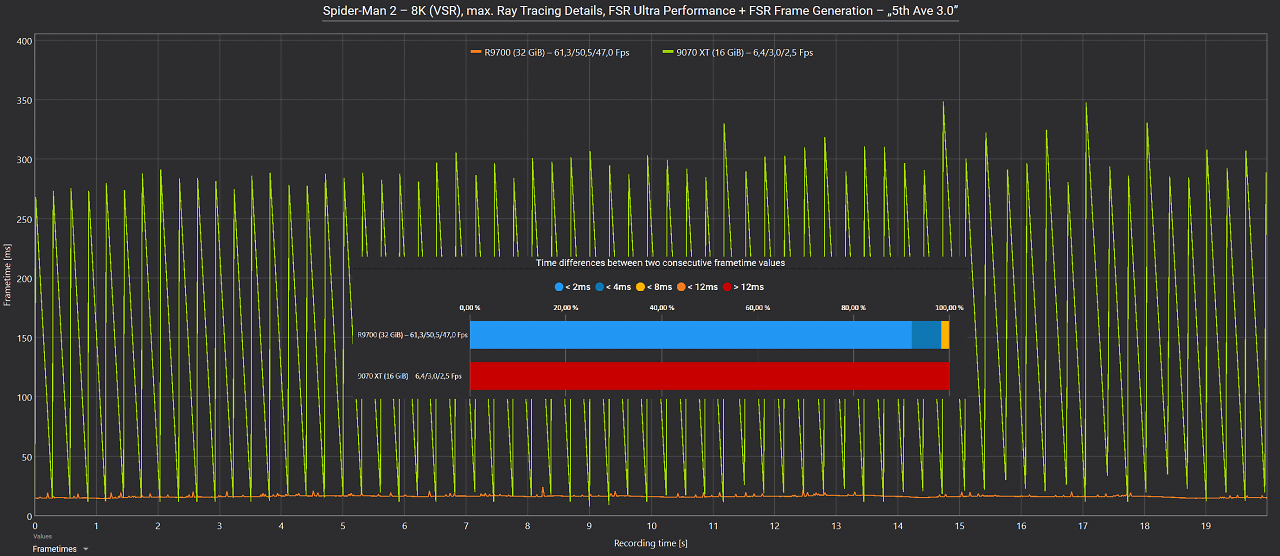1280x556 pixels.
Task: Click the 400 y-axis tick label
Action: pos(25,41)
